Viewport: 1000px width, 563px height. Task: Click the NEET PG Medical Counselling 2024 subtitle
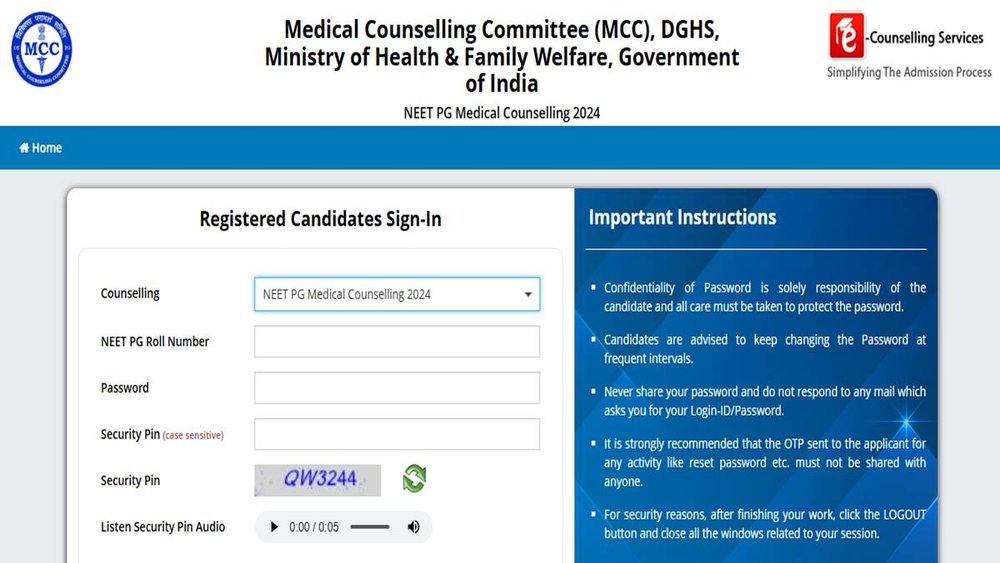click(x=502, y=113)
